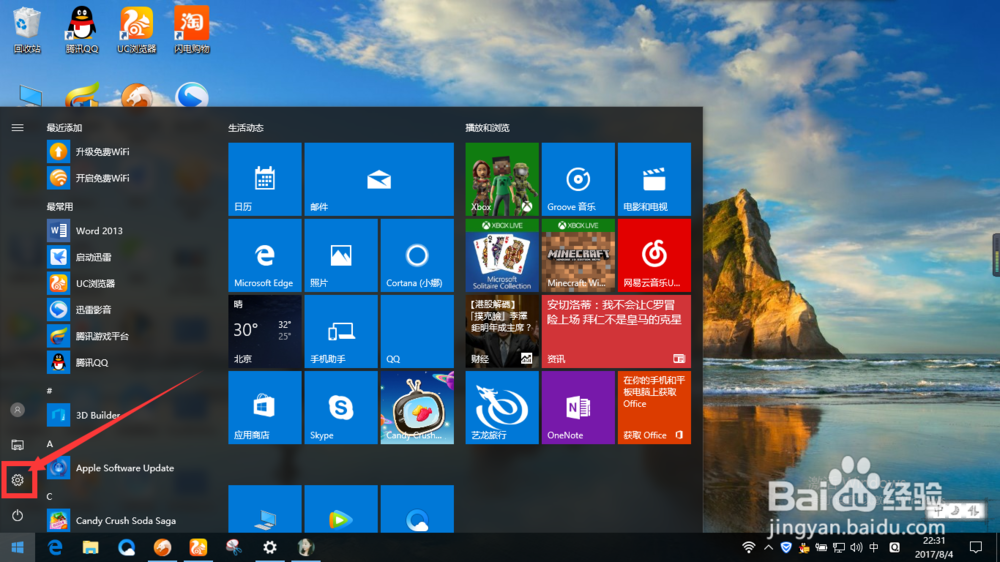The height and width of the screenshot is (562, 1000).
Task: Open the Beijing weather tile
Action: tap(265, 331)
